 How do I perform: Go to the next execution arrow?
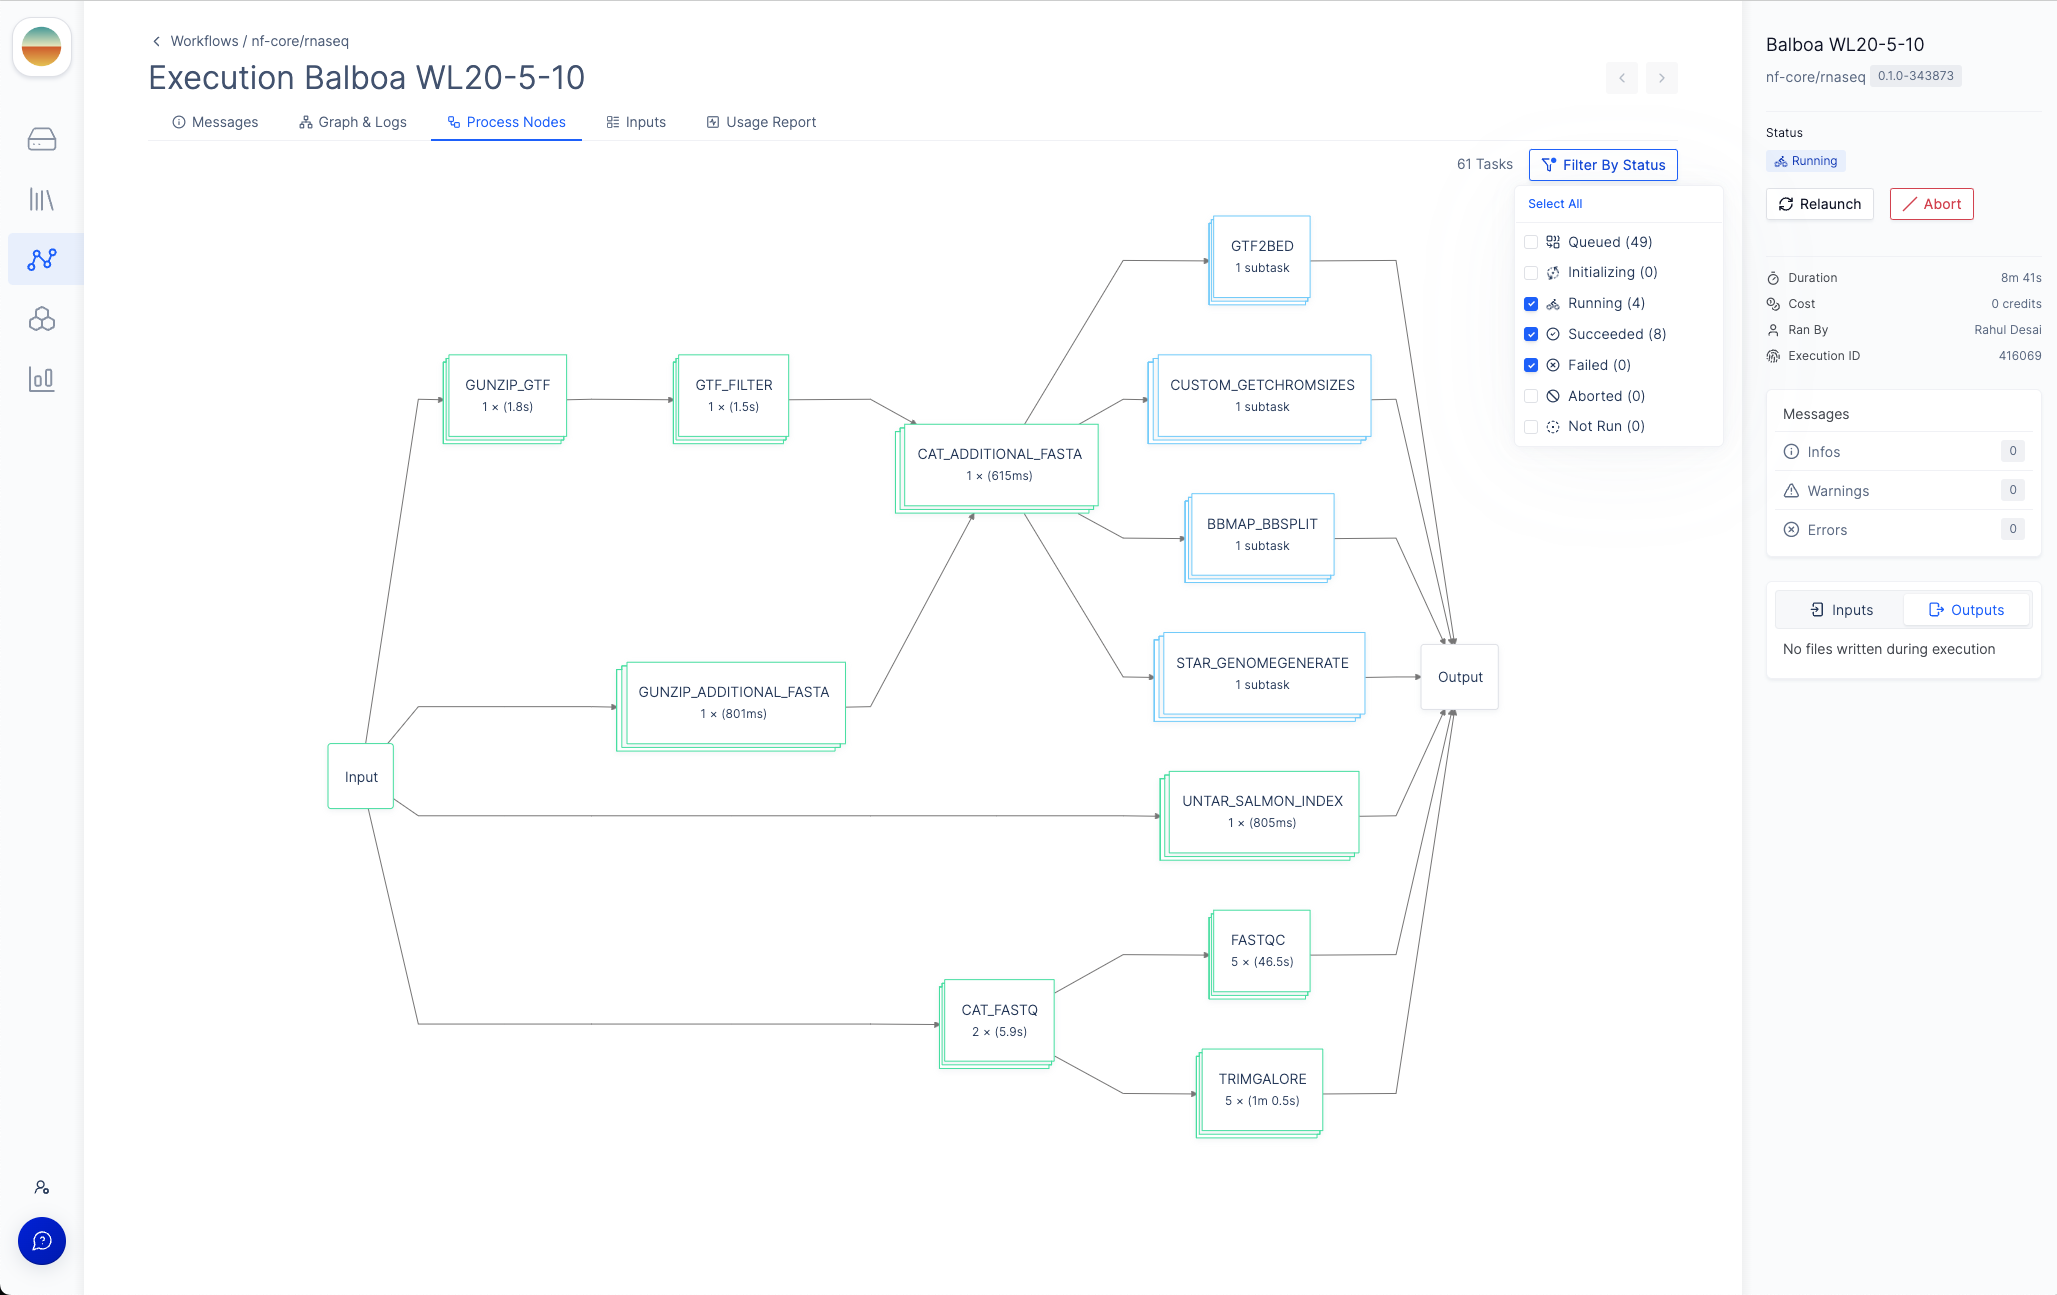point(1662,78)
